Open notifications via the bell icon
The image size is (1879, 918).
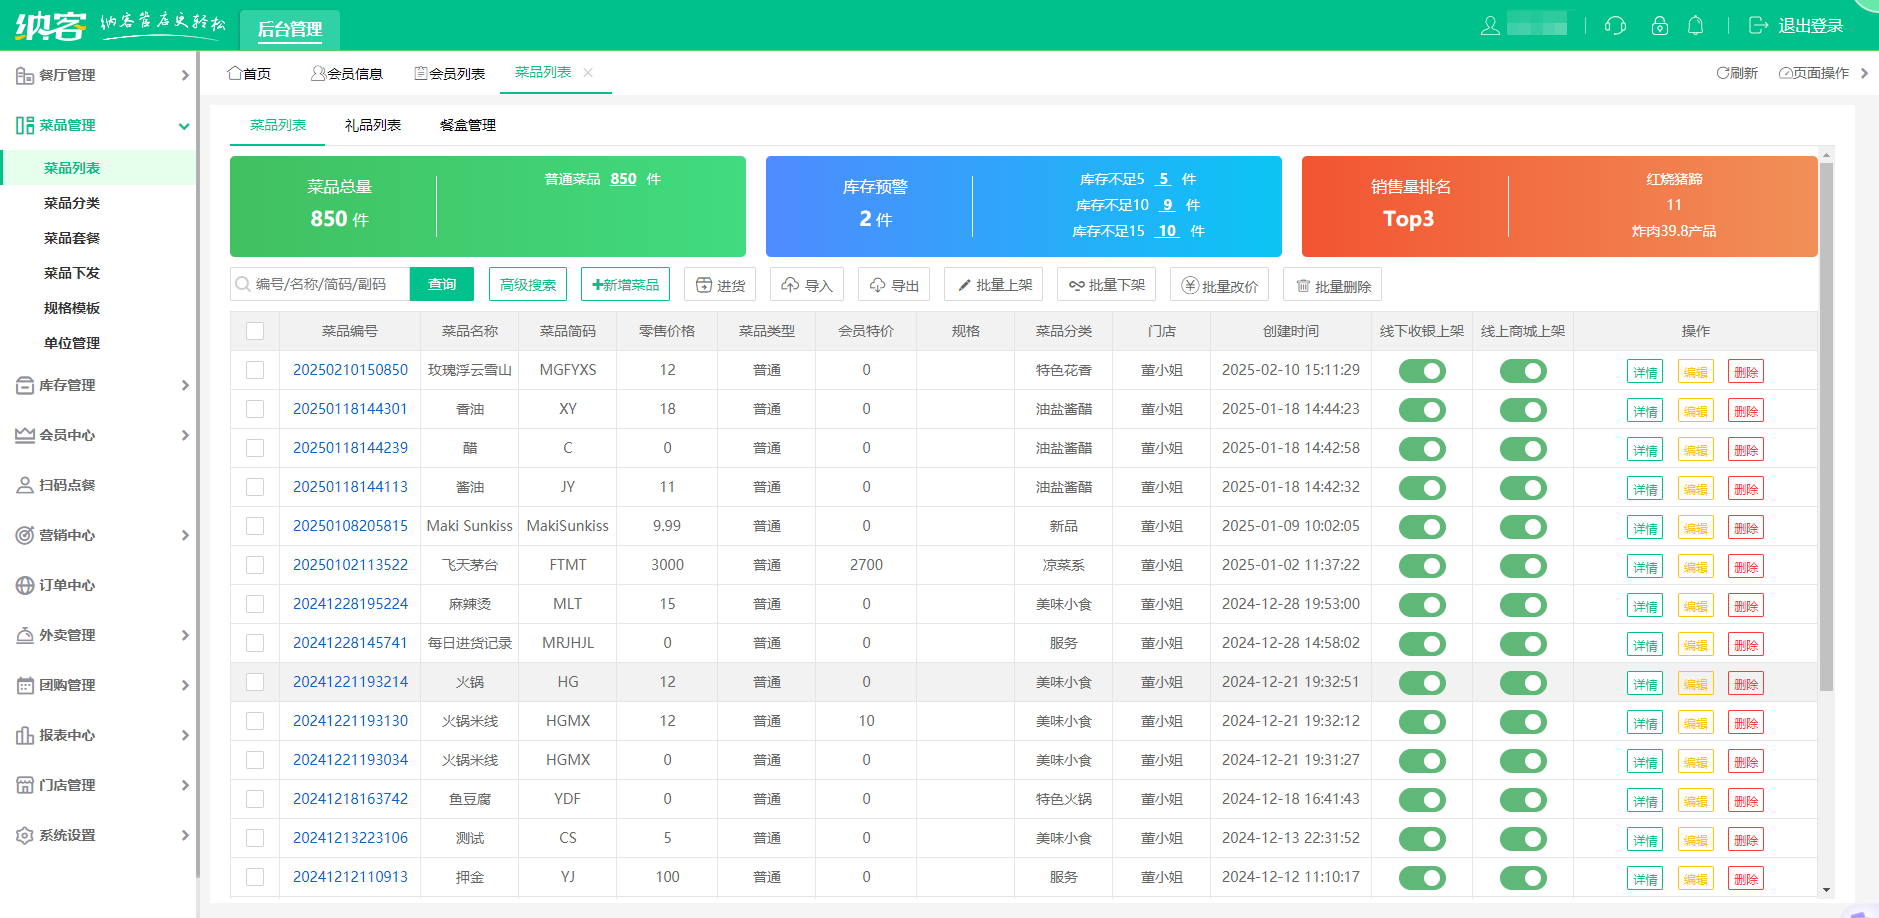point(1697,26)
